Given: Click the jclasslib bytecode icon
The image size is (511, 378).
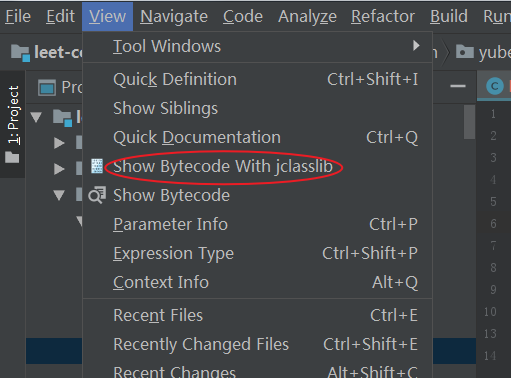Looking at the screenshot, I should 97,166.
